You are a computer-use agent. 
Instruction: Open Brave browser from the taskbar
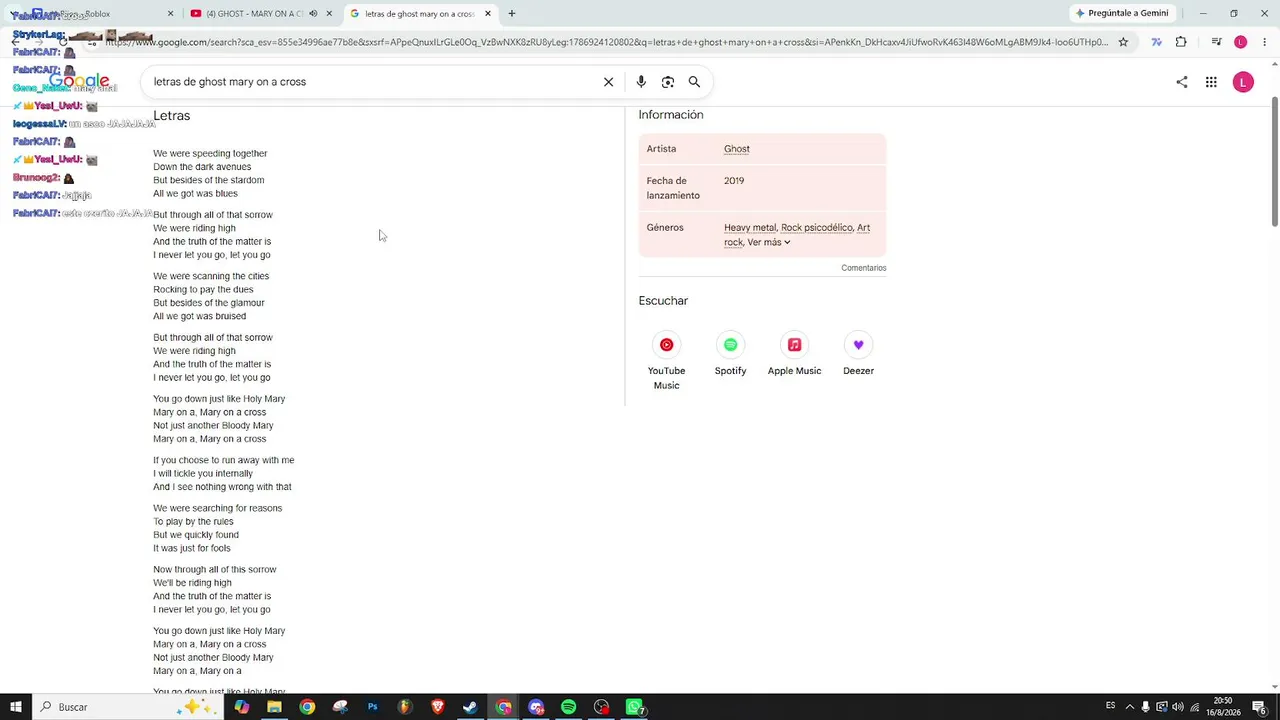[437, 707]
